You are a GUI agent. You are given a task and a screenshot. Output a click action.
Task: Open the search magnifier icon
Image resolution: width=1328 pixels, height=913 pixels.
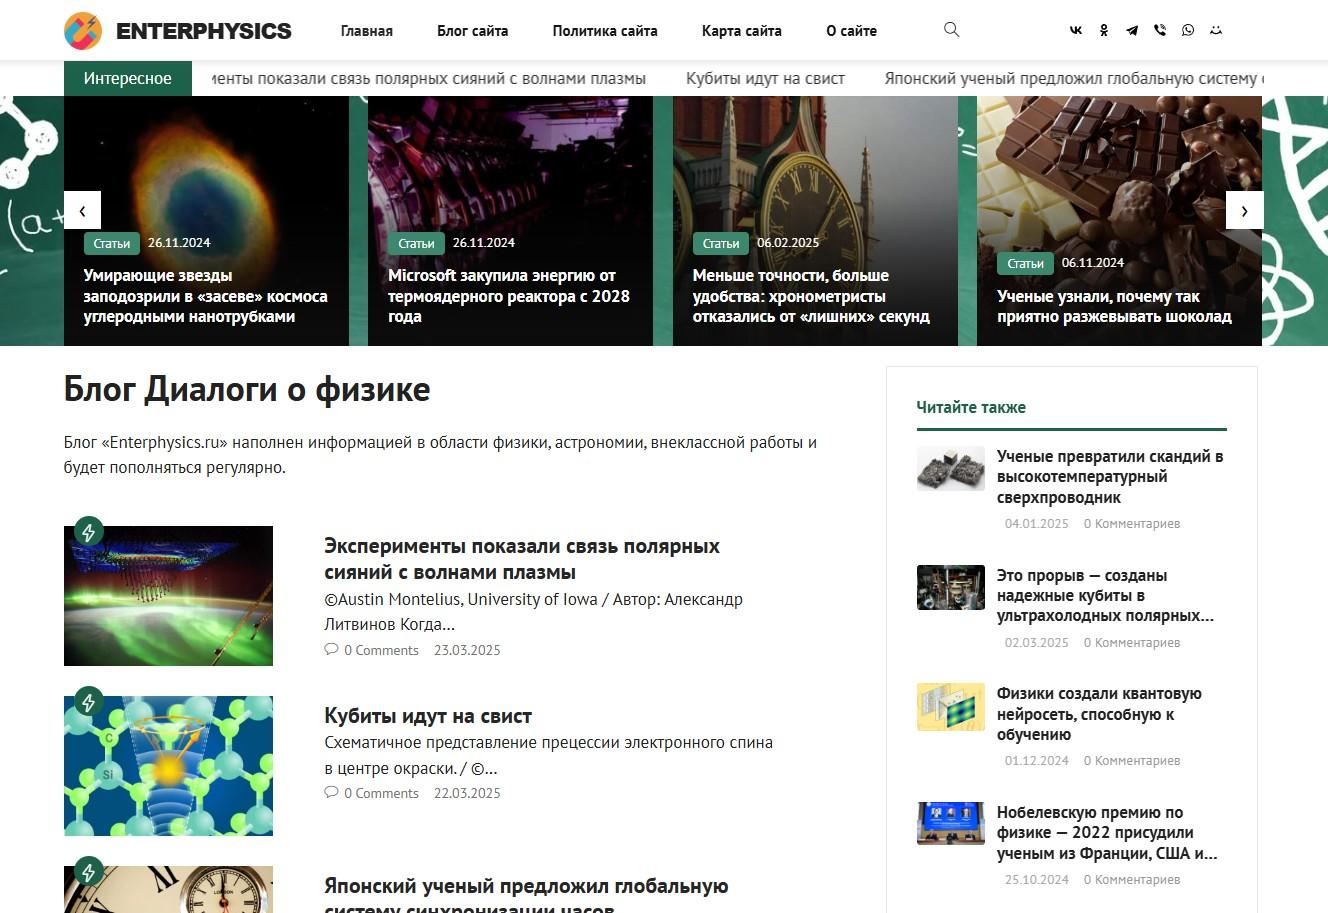[952, 30]
